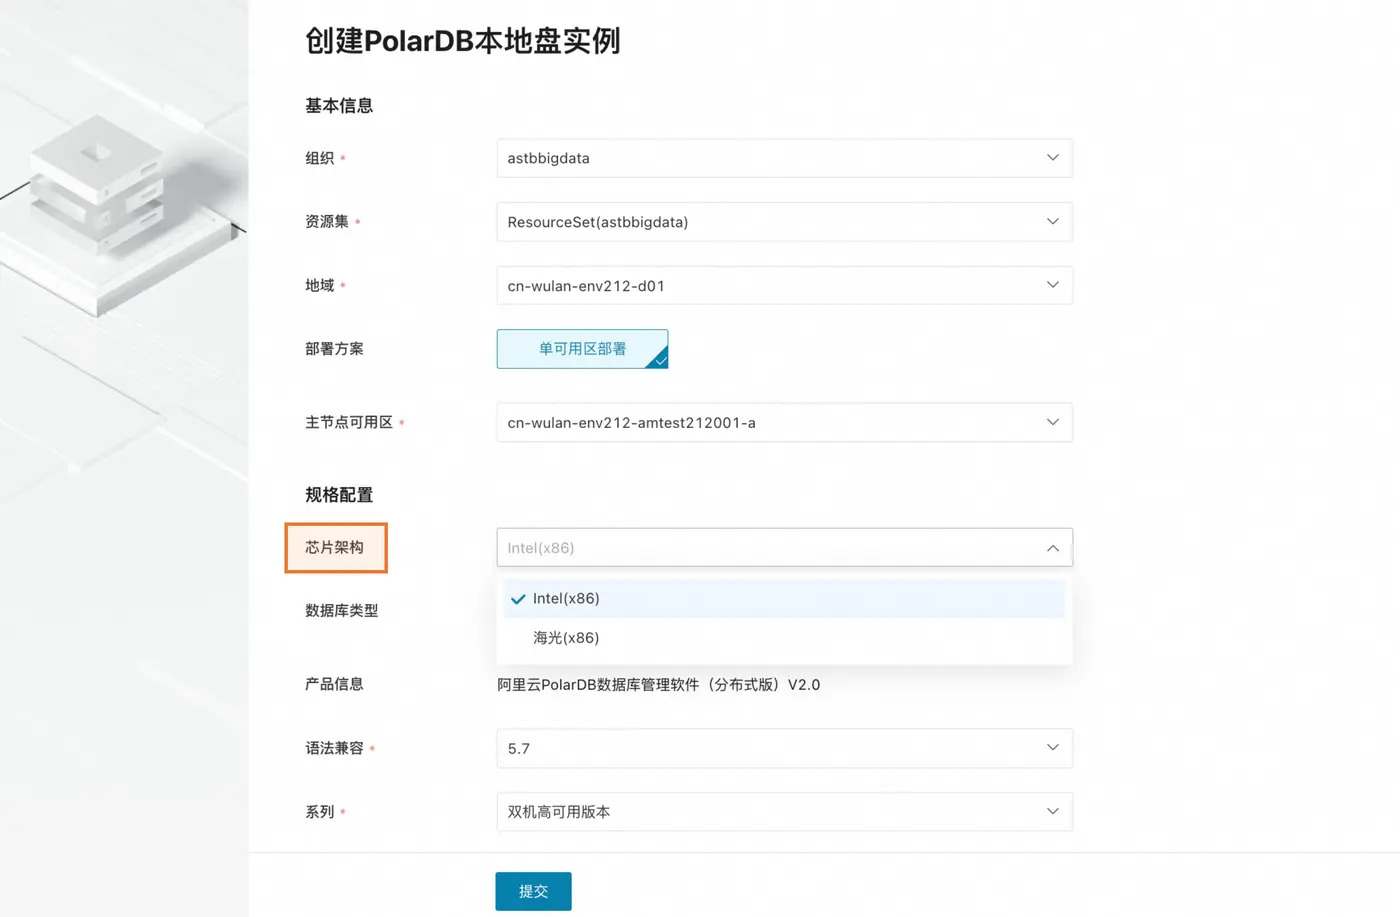Image resolution: width=1400 pixels, height=917 pixels.
Task: Click the 数据库类型 field label
Action: click(342, 611)
